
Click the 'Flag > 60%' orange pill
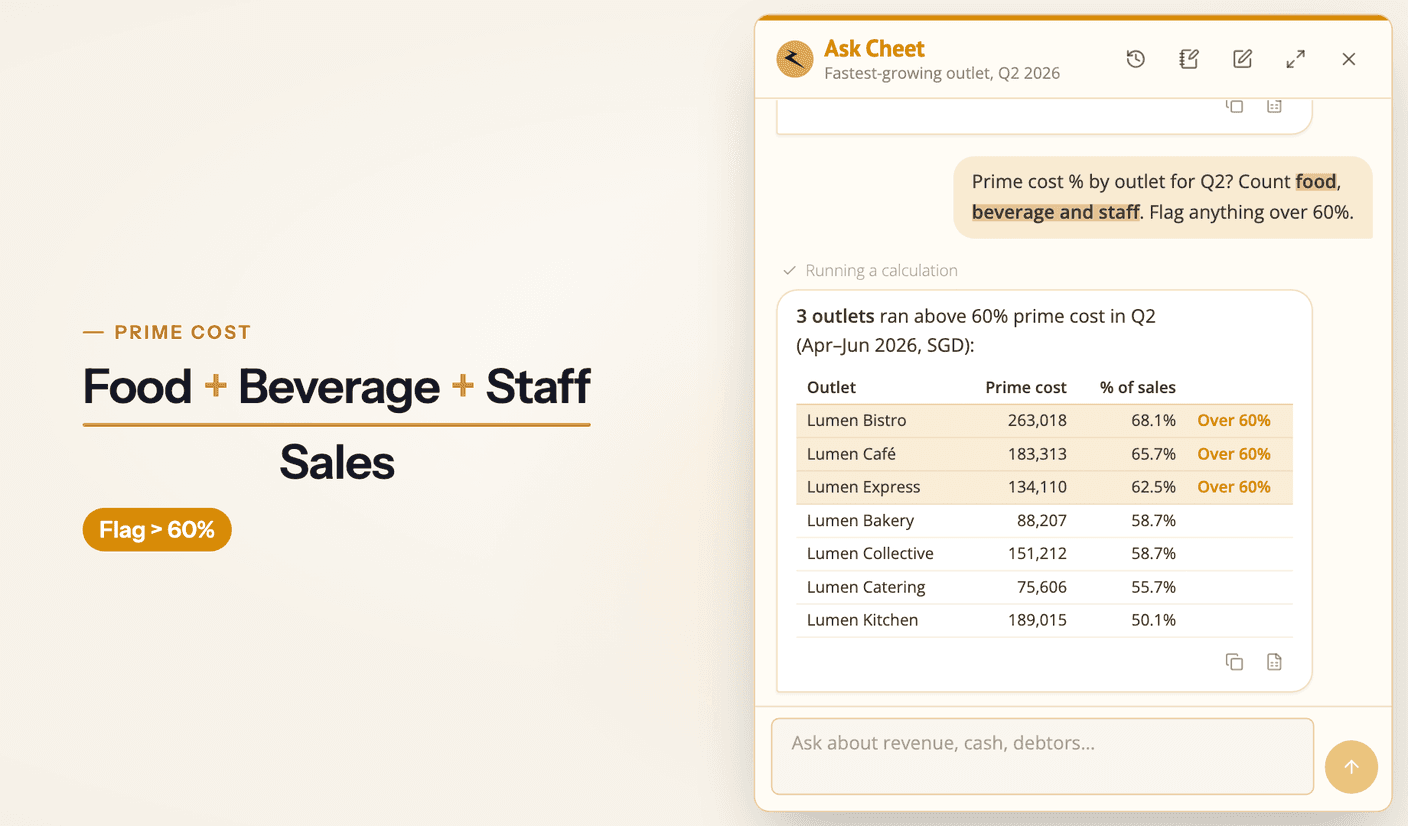click(x=157, y=530)
